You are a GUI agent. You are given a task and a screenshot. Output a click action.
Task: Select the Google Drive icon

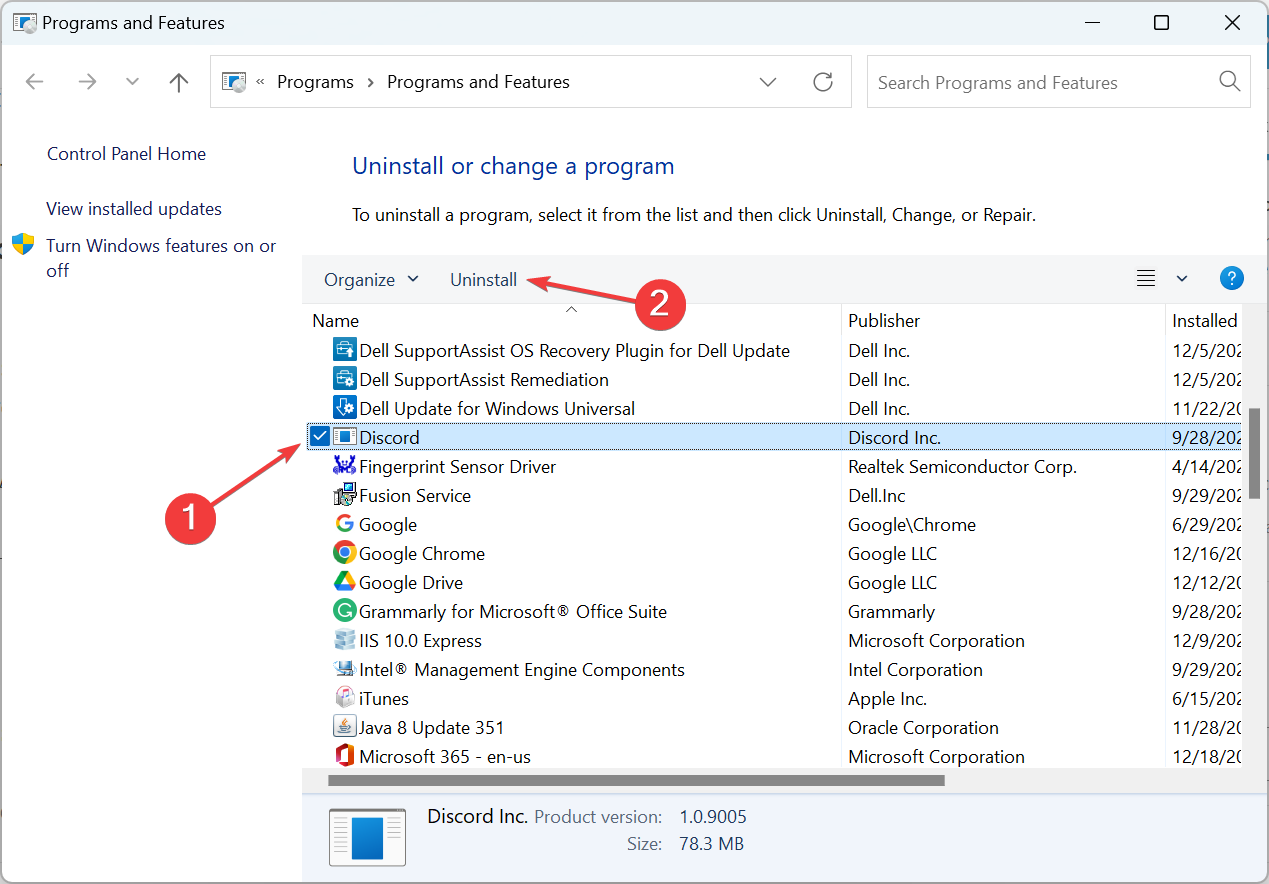coord(344,582)
